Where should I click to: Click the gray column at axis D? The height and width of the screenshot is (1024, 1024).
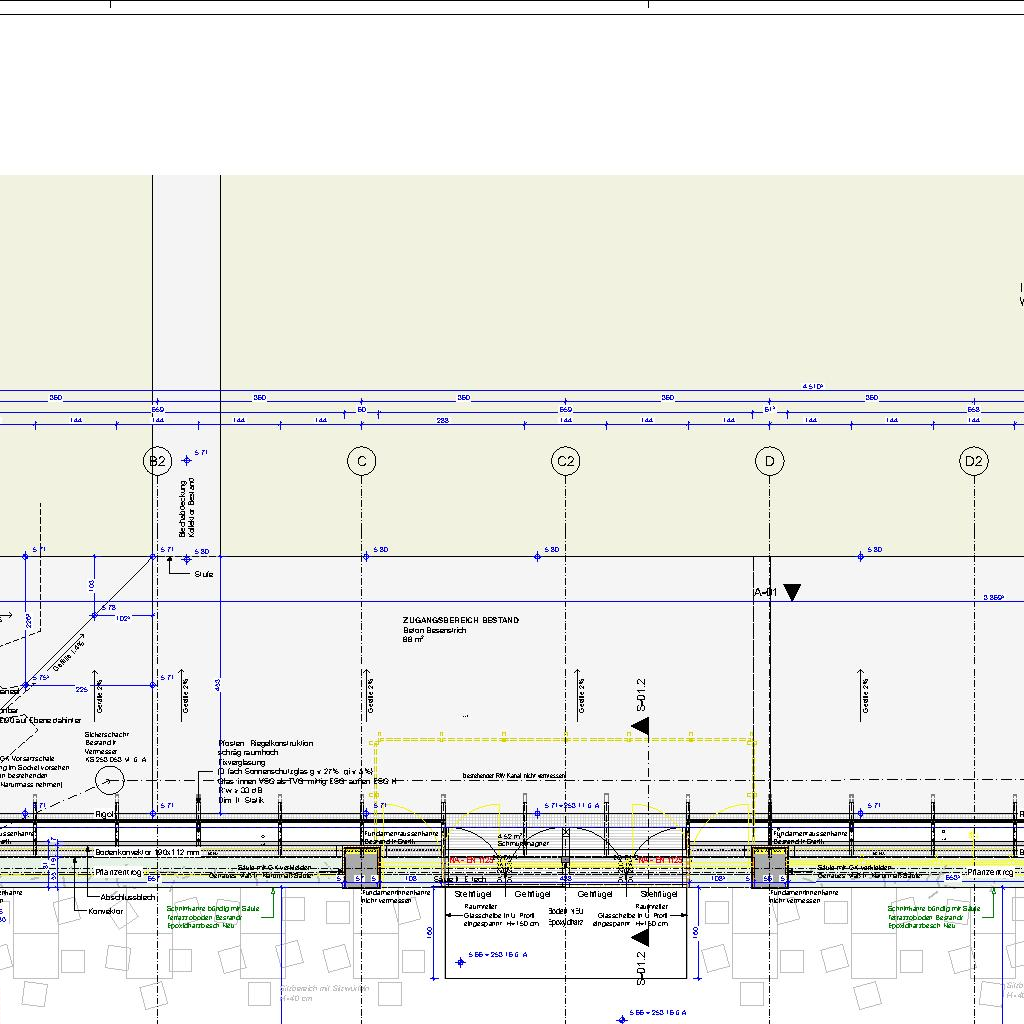pos(767,866)
